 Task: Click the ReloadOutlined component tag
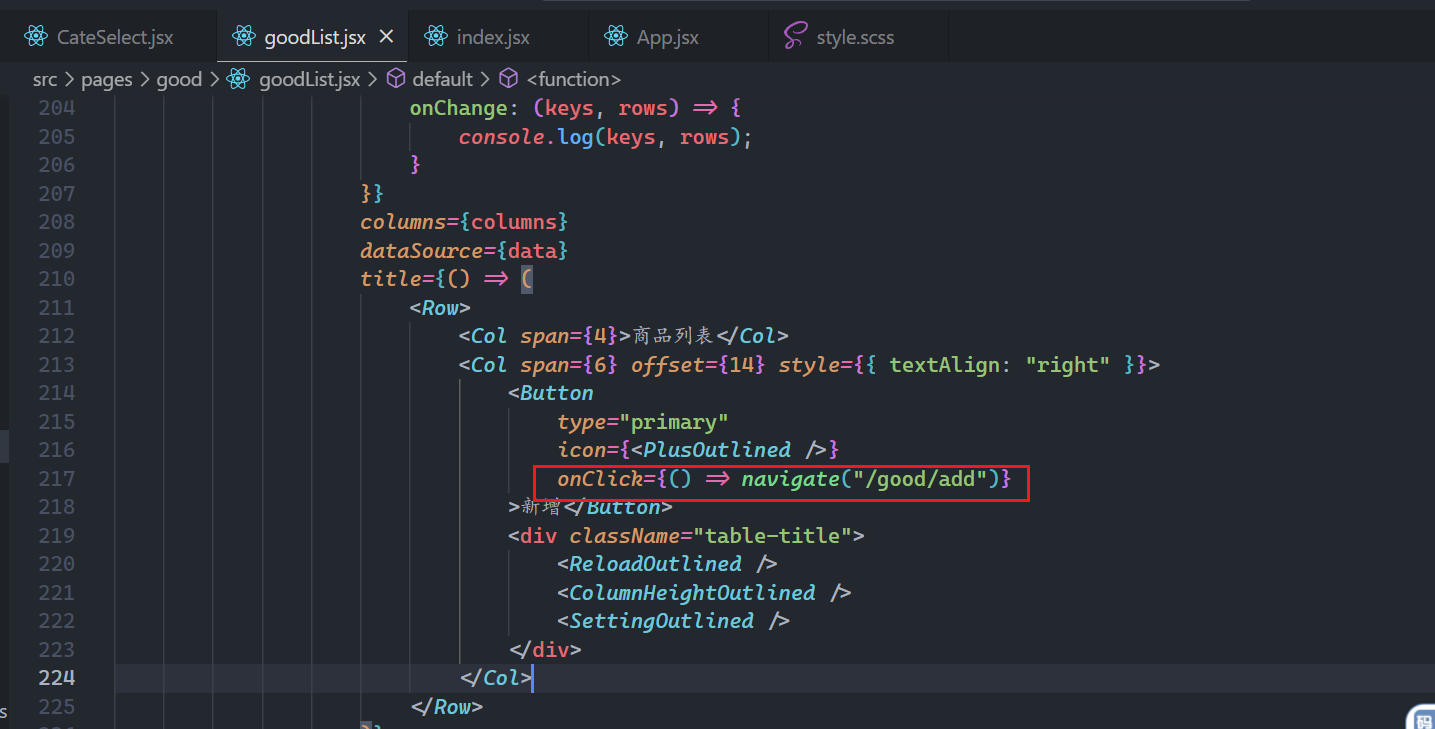[x=667, y=564]
